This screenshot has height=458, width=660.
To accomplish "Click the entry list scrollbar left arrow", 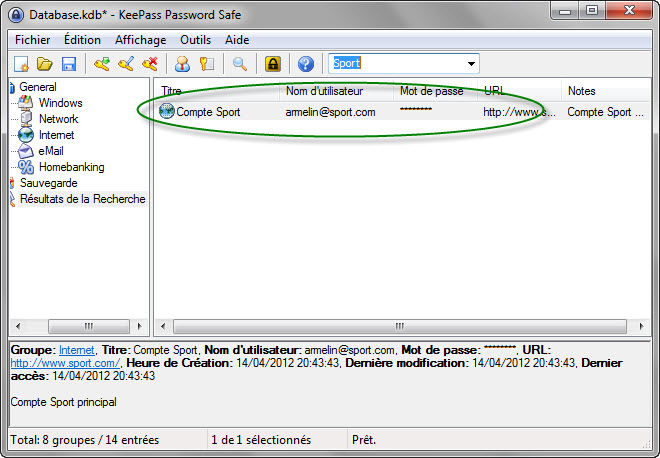I will point(162,326).
